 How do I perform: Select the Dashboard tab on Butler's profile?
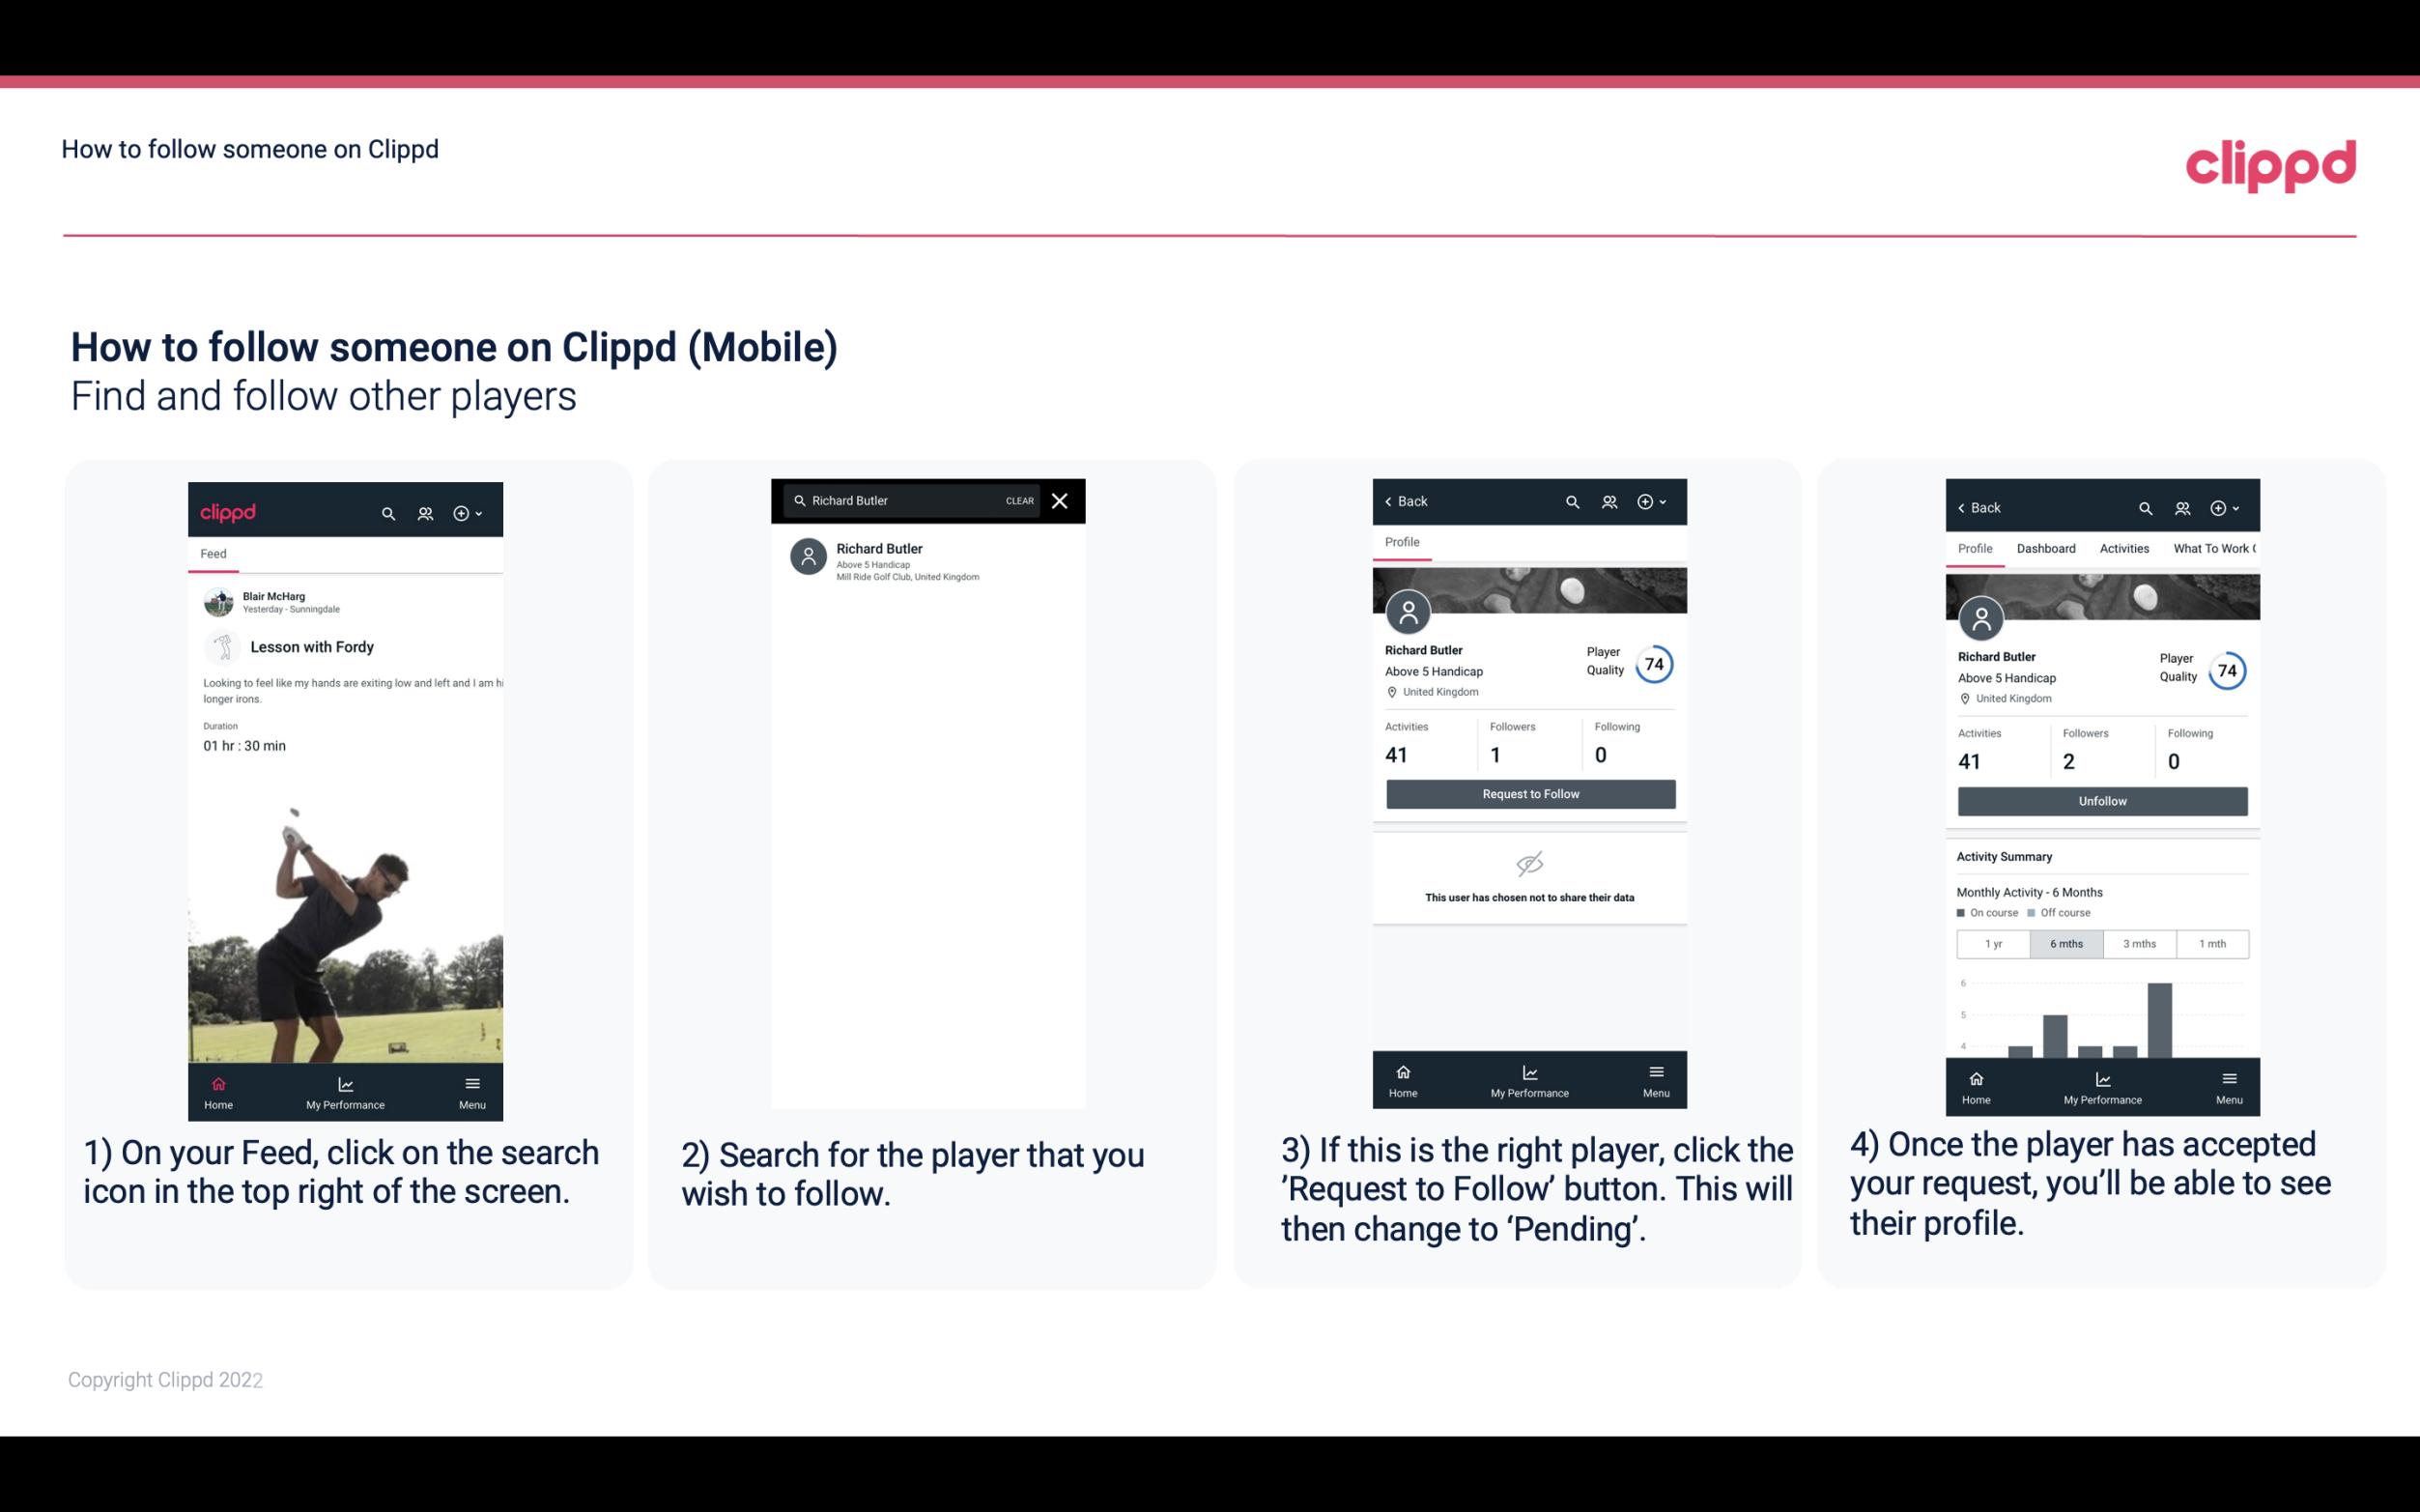pyautogui.click(x=2044, y=549)
